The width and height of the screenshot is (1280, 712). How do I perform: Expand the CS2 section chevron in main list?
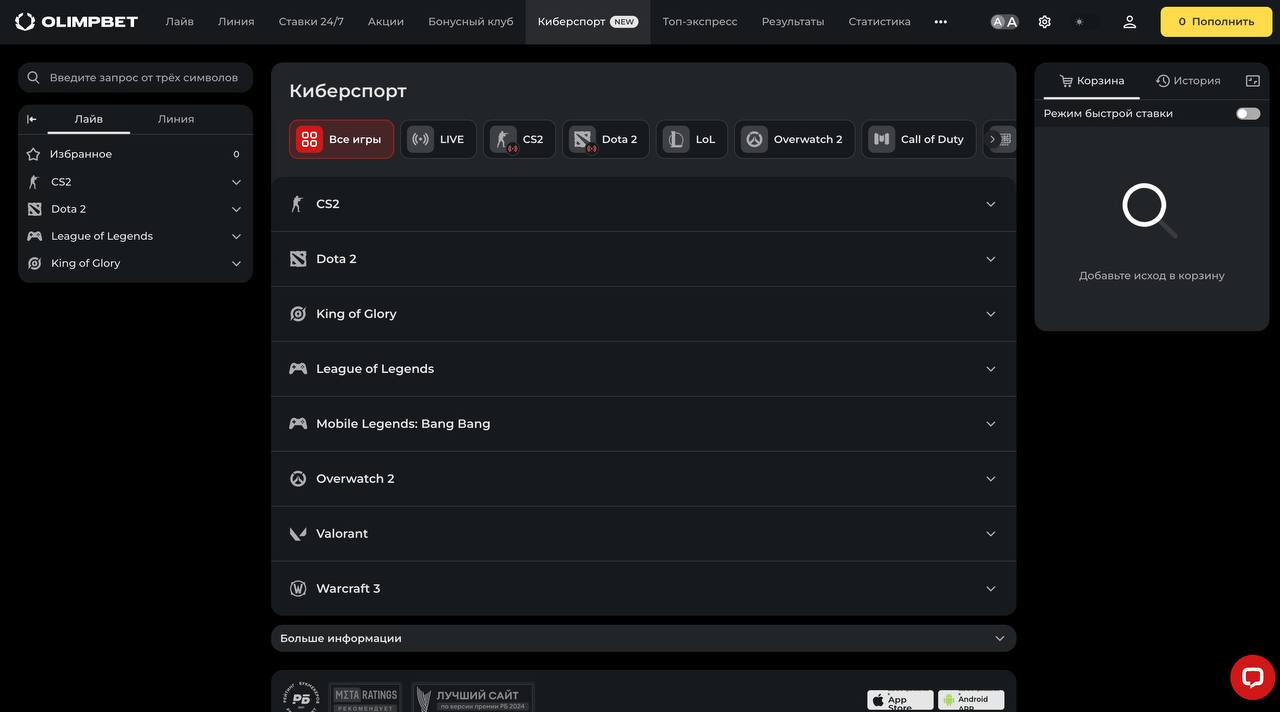[x=991, y=204]
